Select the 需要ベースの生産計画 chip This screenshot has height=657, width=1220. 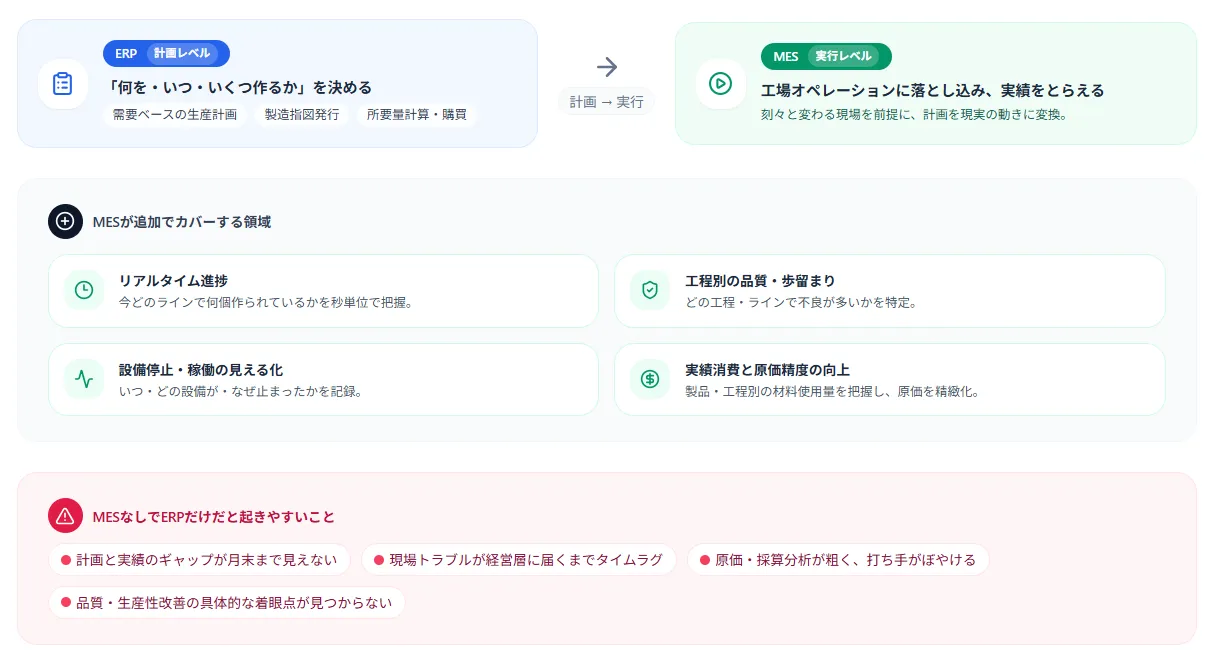[175, 115]
